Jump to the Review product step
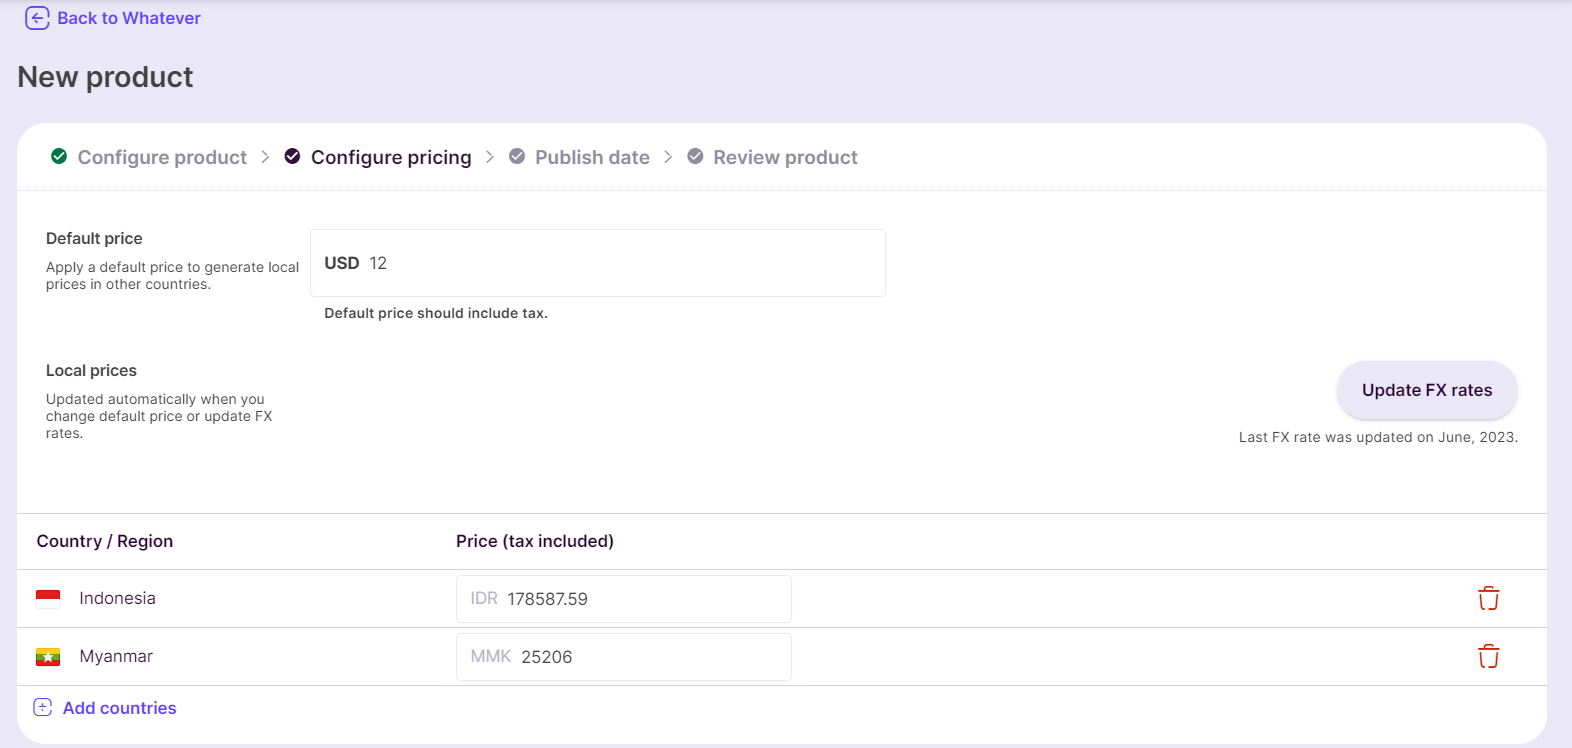Viewport: 1572px width, 748px height. click(785, 157)
